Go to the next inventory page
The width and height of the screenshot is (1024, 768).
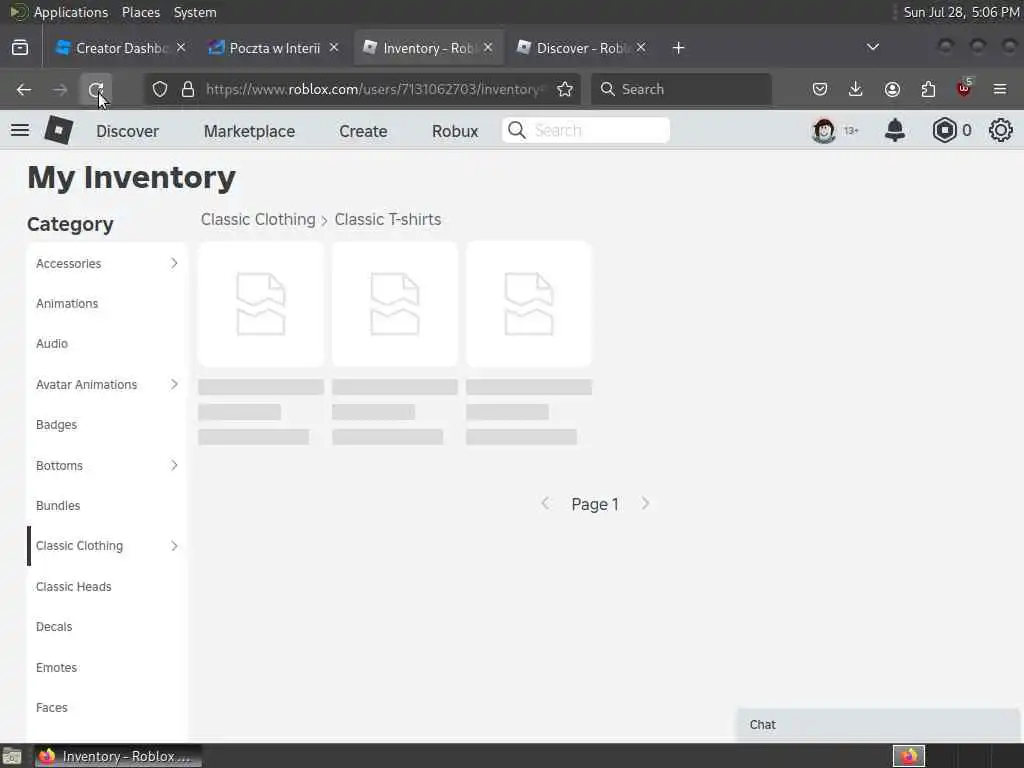tap(645, 504)
